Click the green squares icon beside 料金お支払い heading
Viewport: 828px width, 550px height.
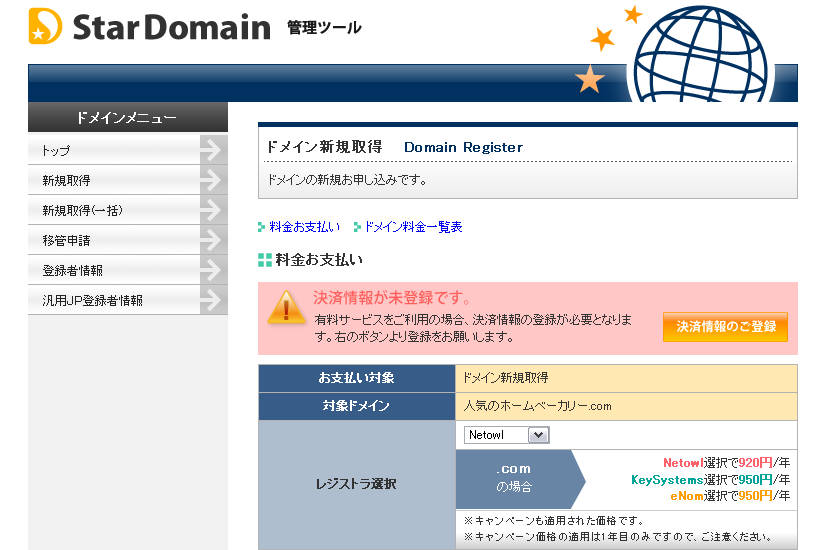(x=265, y=260)
